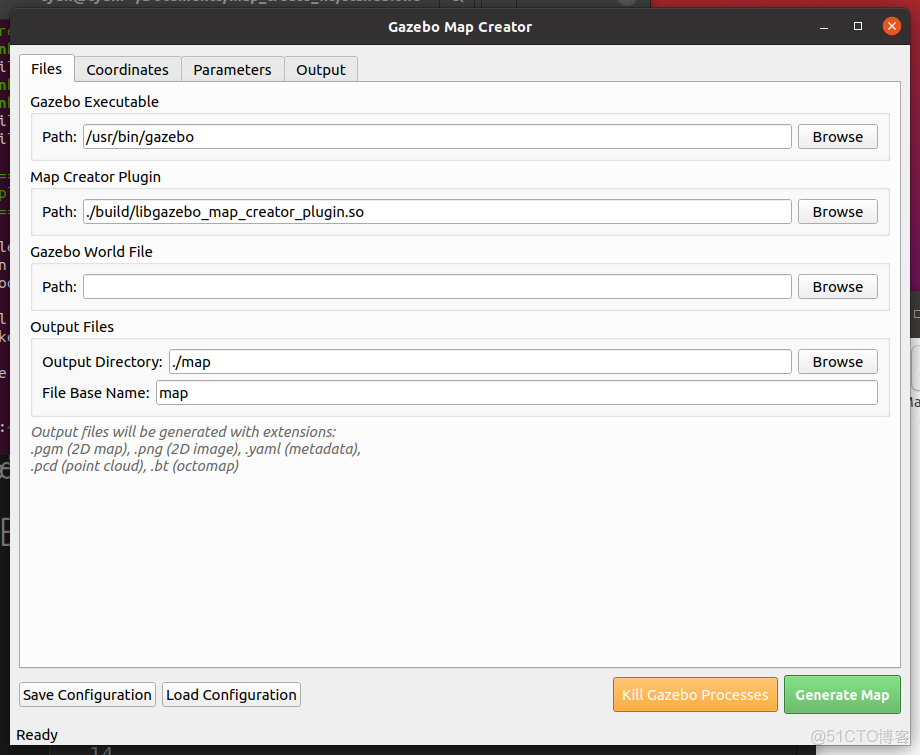This screenshot has height=755, width=920.
Task: Maximize the Gazebo Map Creator window
Action: coord(857,26)
